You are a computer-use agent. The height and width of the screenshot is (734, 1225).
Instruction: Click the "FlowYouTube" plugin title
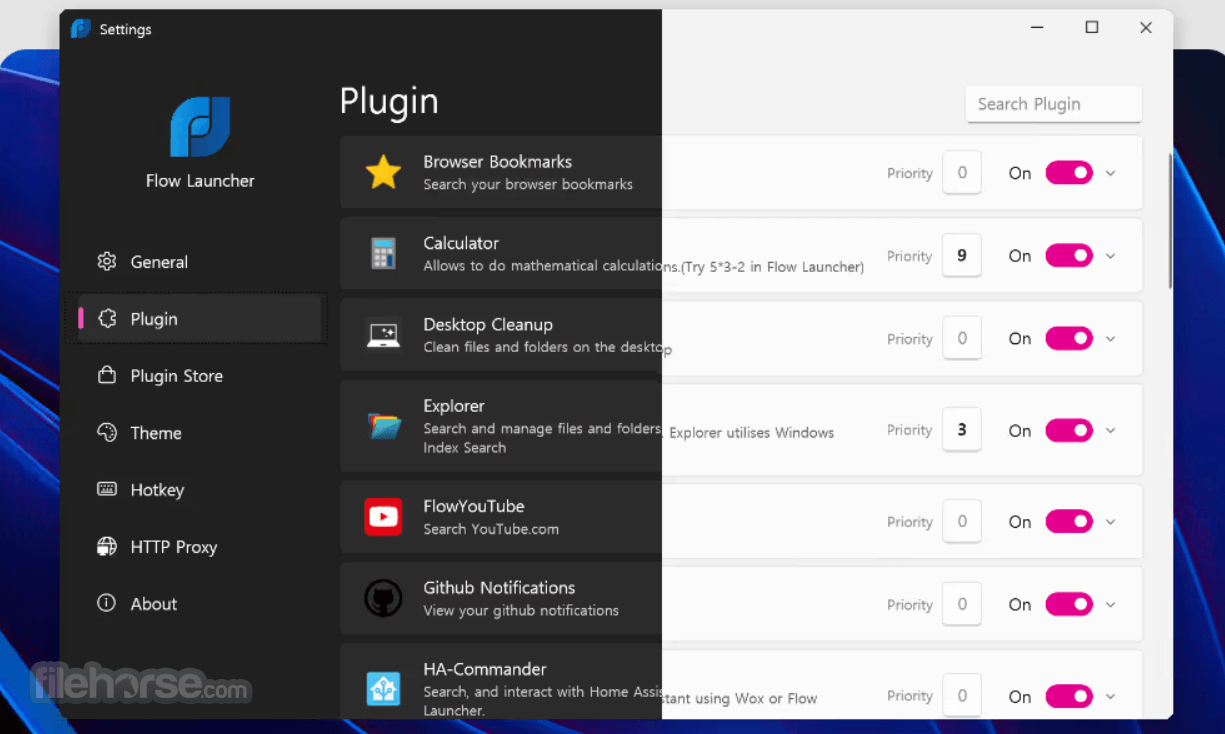(473, 507)
